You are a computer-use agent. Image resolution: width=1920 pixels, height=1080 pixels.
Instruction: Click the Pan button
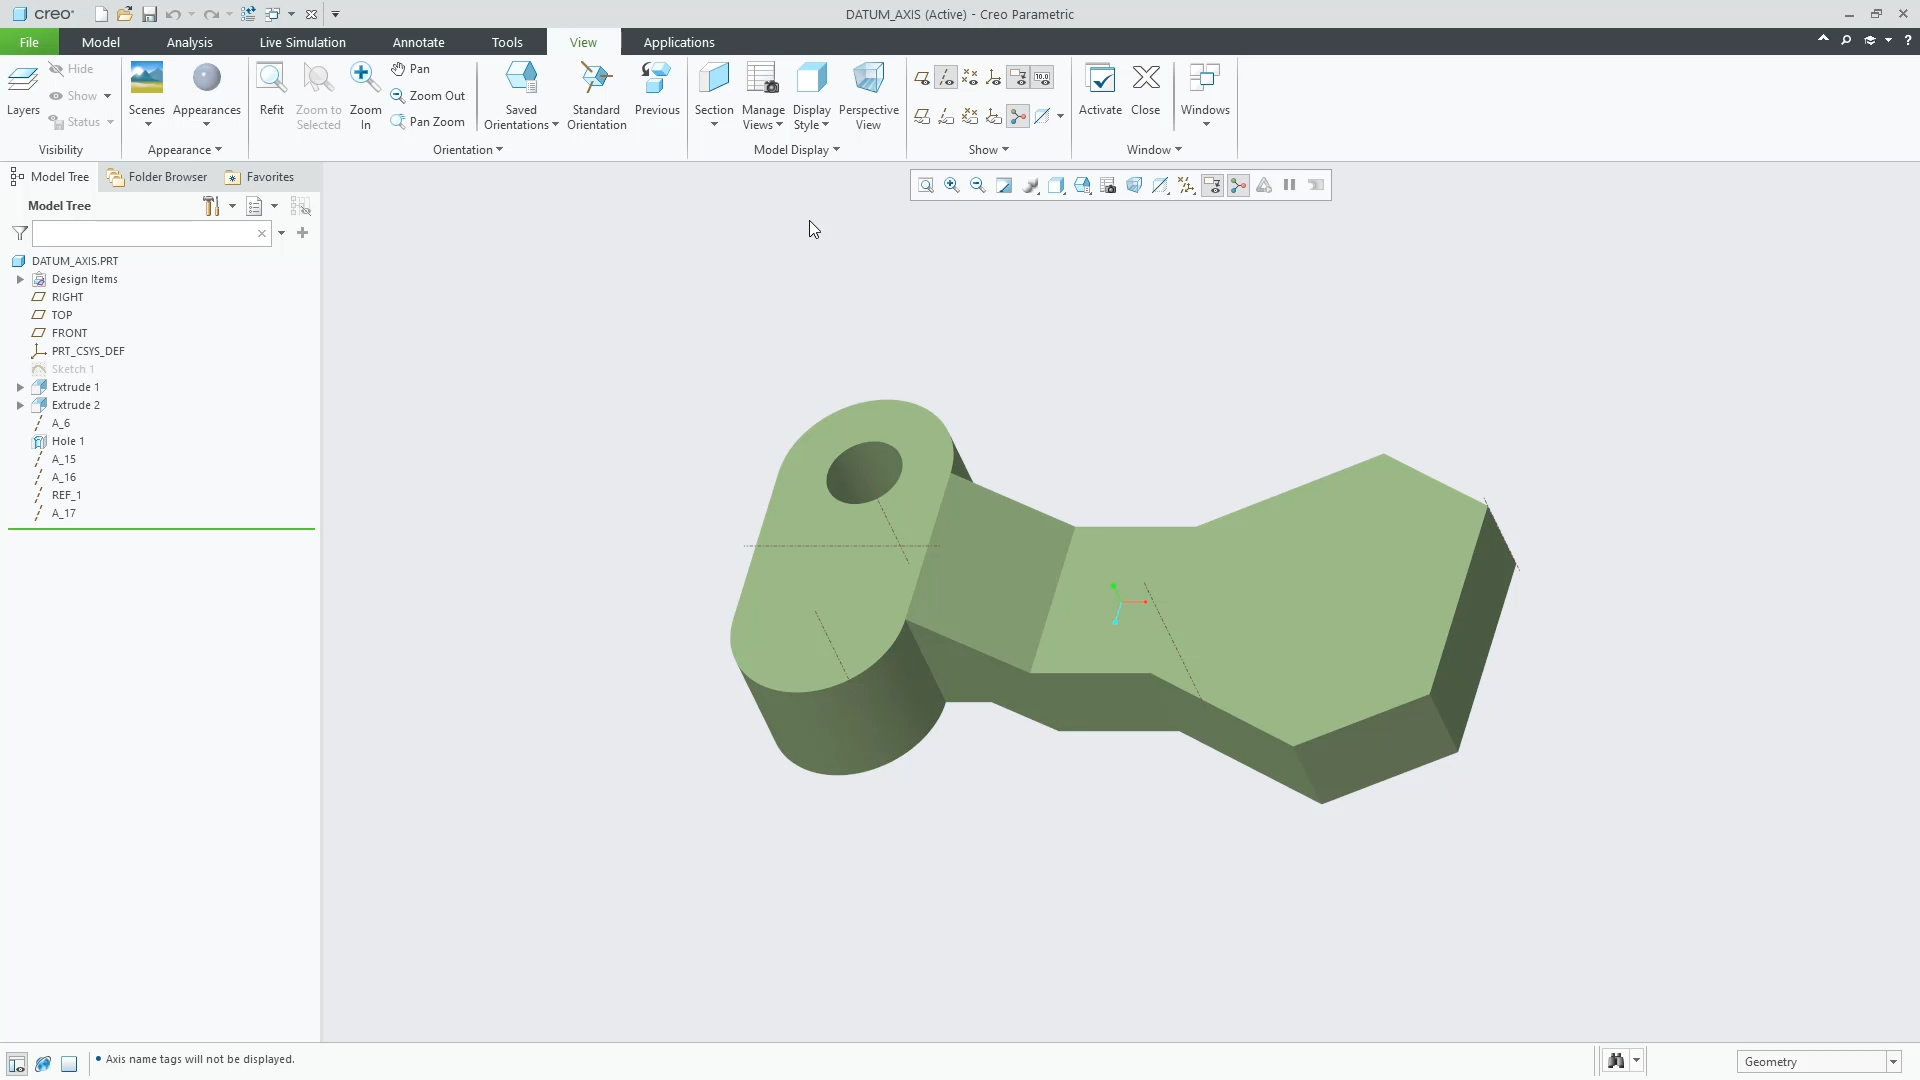coord(411,69)
